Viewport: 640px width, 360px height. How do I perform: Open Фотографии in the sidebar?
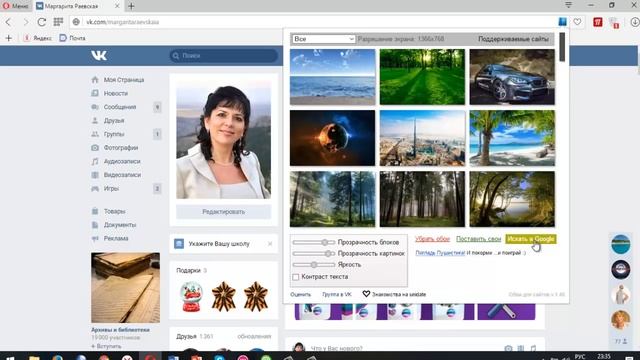pyautogui.click(x=121, y=148)
